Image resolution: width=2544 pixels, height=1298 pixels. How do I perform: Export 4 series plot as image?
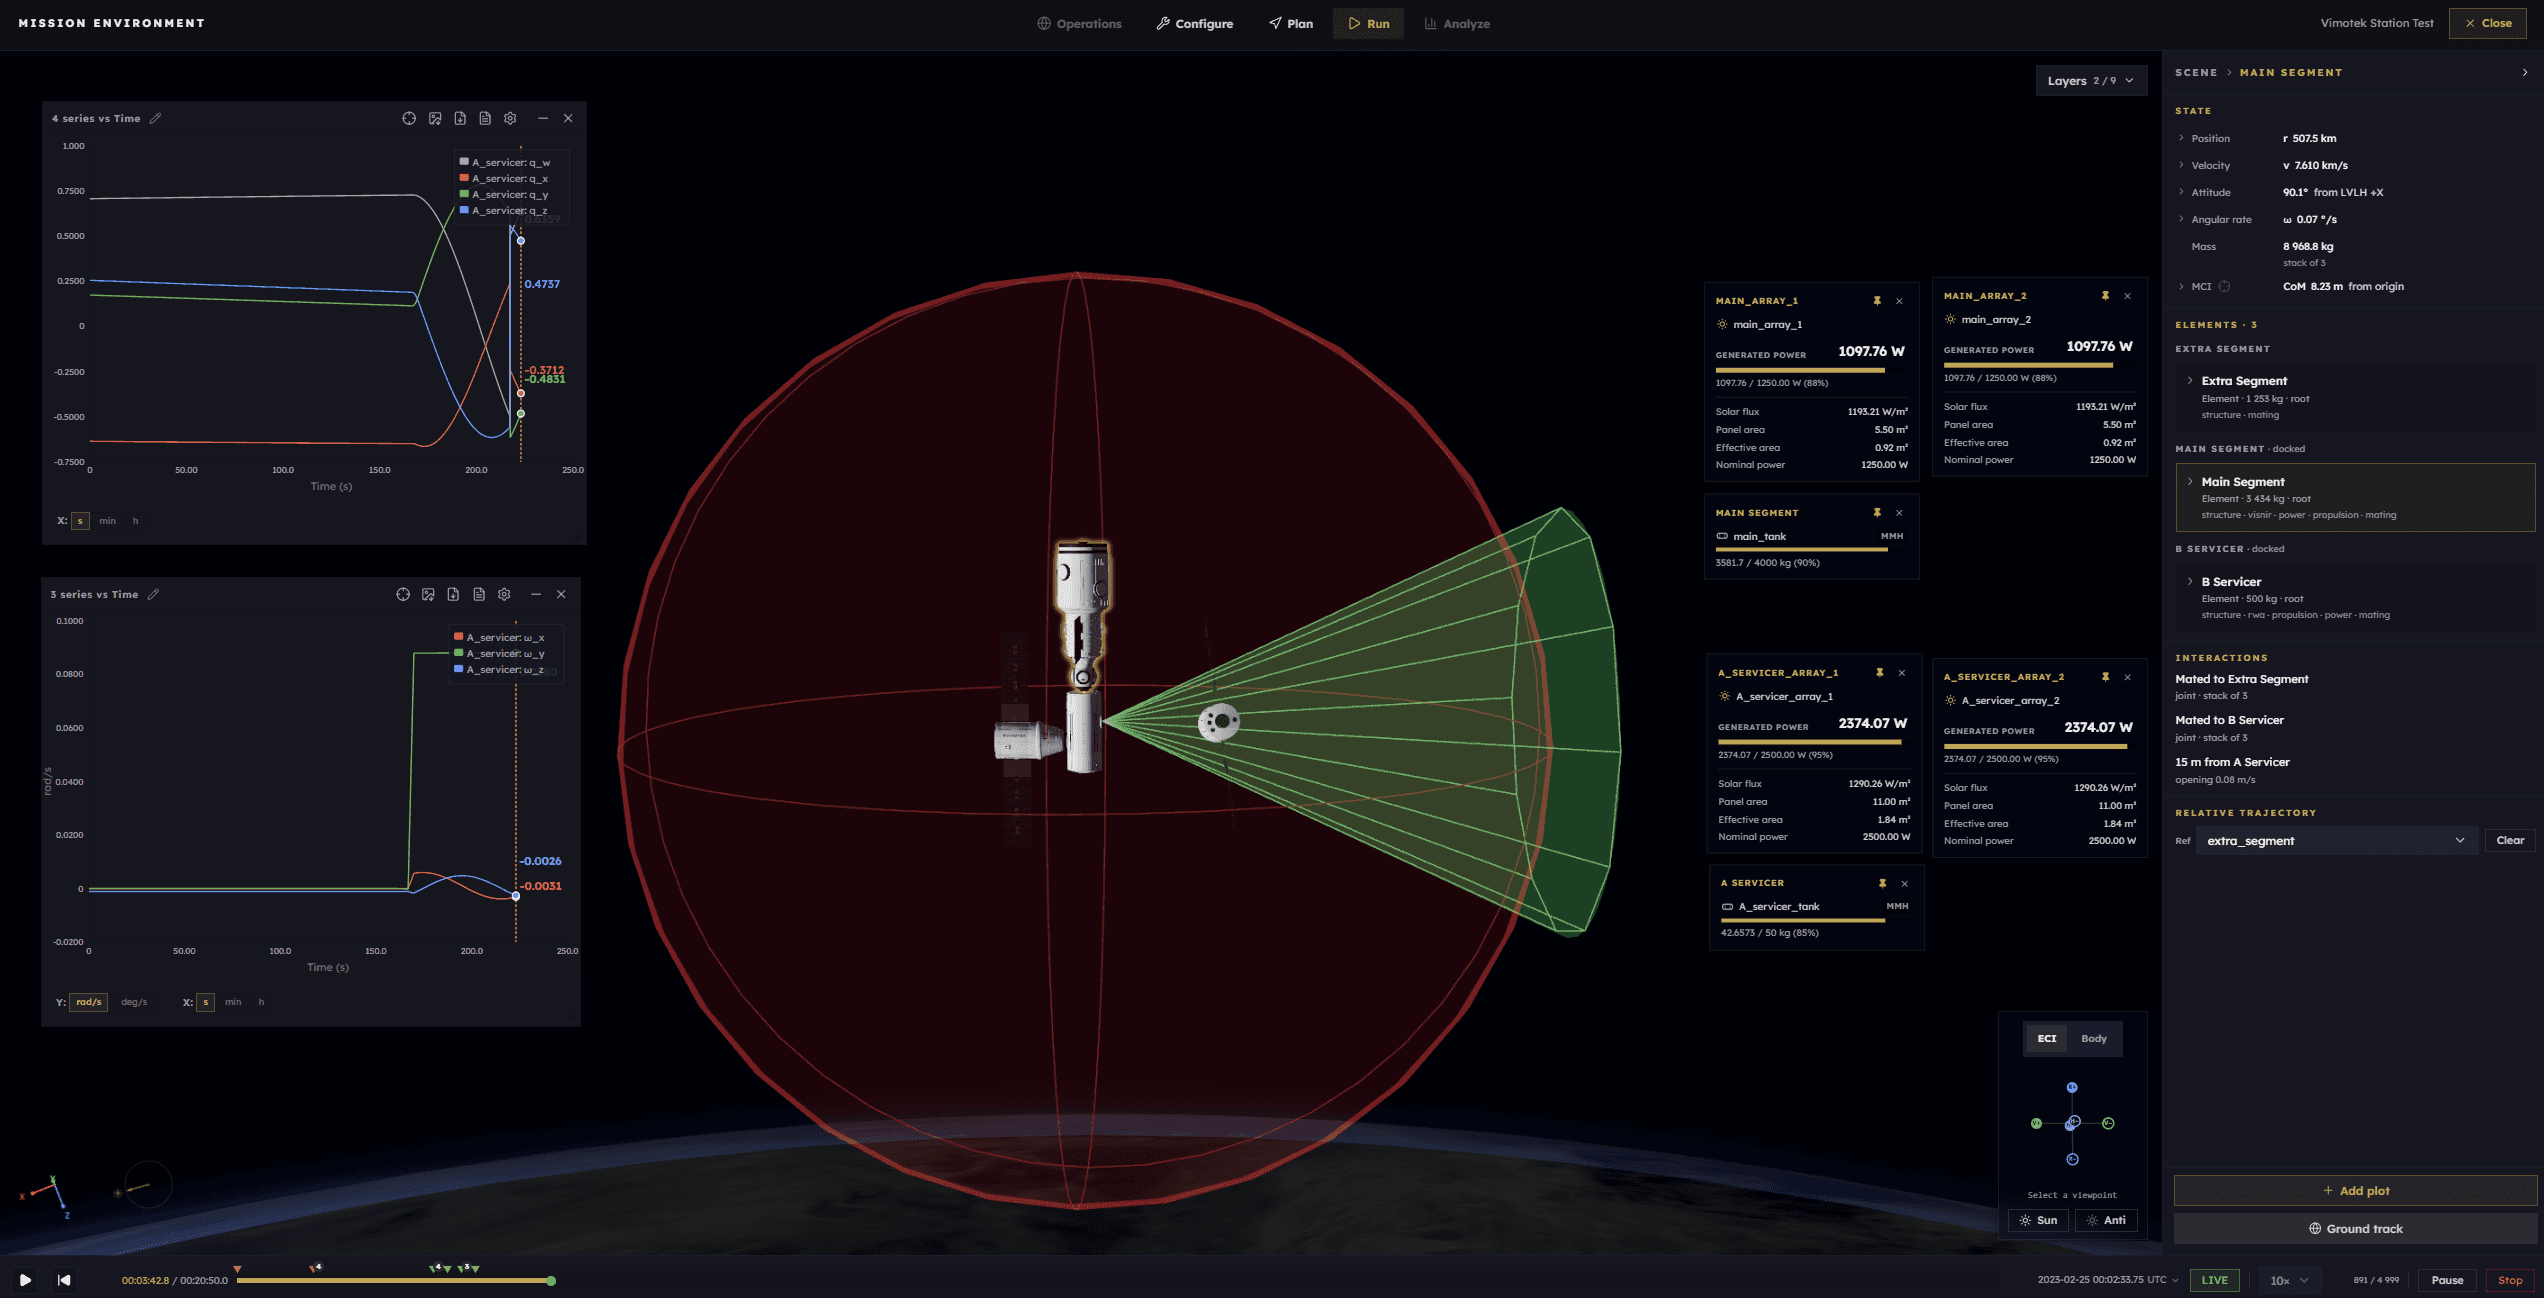coord(435,118)
